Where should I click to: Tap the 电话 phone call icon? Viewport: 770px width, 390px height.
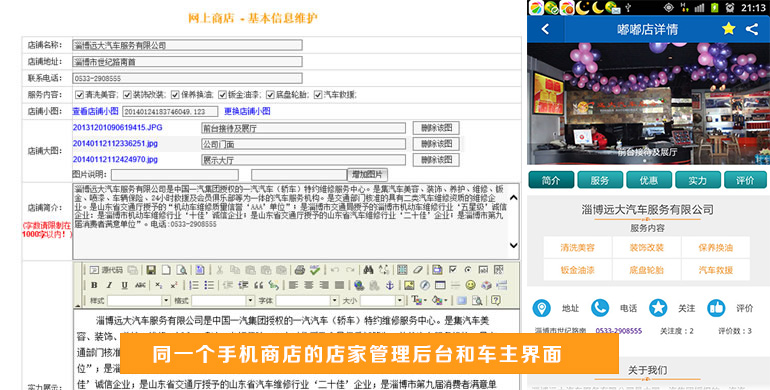click(x=600, y=308)
